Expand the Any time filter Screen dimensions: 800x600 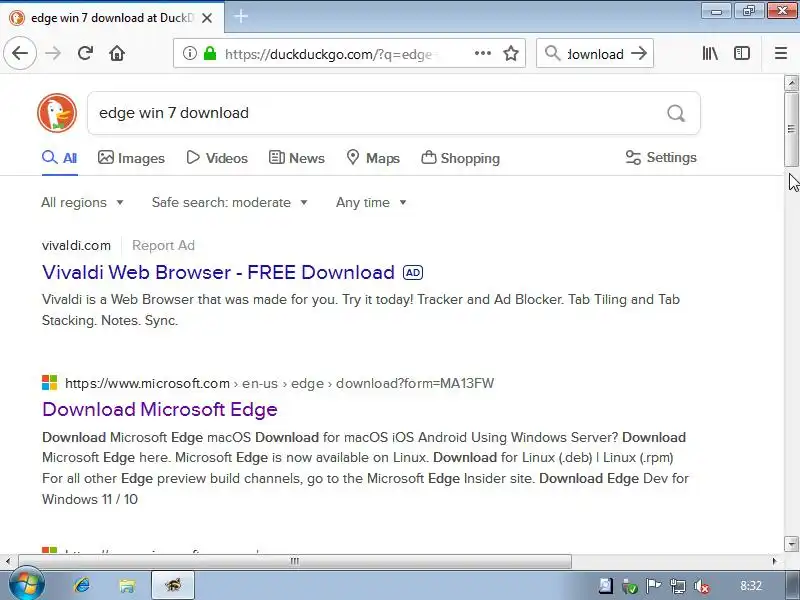tap(371, 203)
